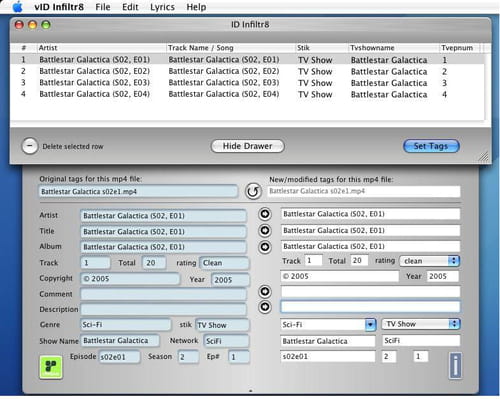Click the minus delete row icon
500x399 pixels.
[x=30, y=146]
